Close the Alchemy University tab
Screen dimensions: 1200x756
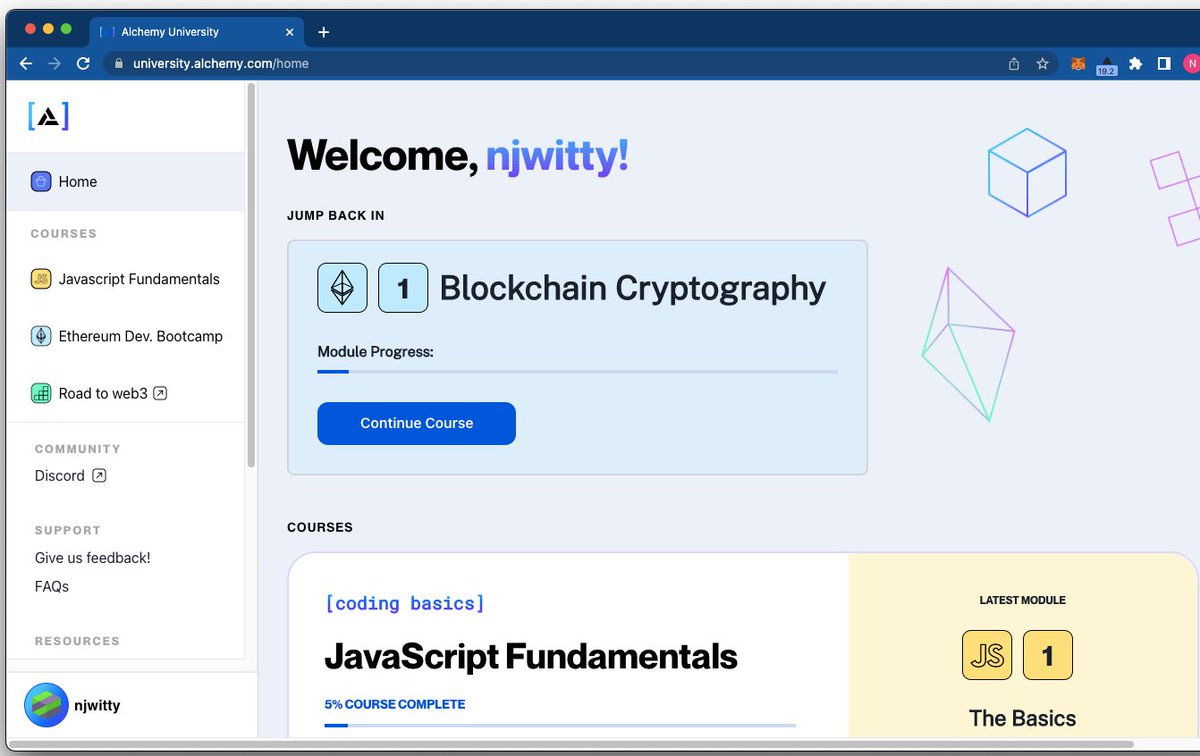coord(290,32)
